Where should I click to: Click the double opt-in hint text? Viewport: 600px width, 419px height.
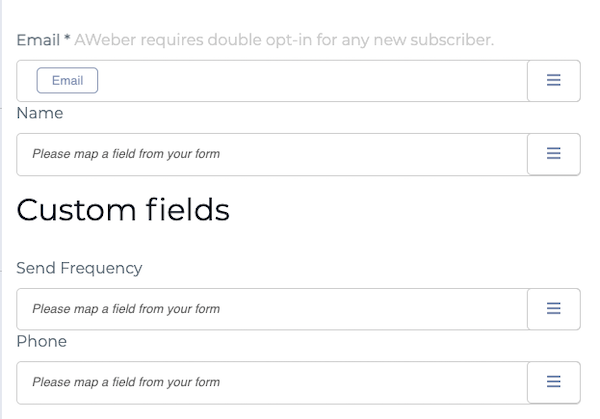[x=330, y=40]
